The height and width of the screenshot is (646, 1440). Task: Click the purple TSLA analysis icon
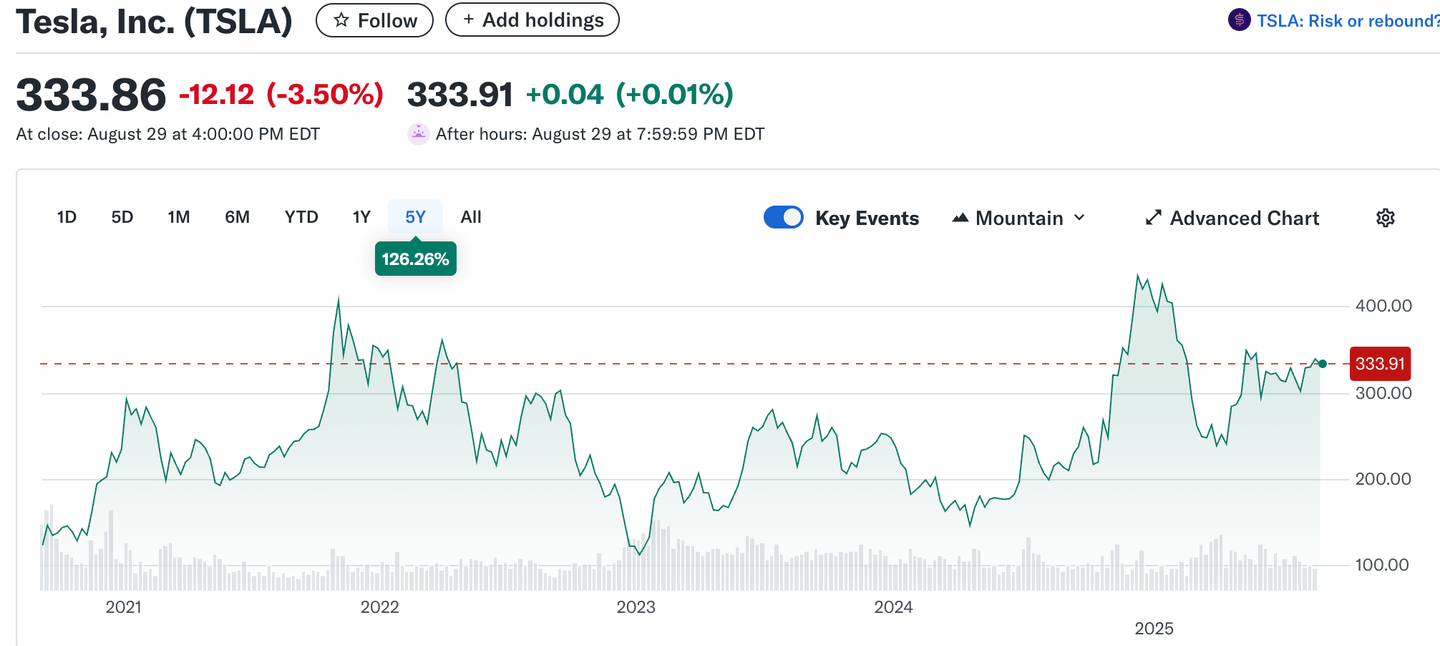1239,20
